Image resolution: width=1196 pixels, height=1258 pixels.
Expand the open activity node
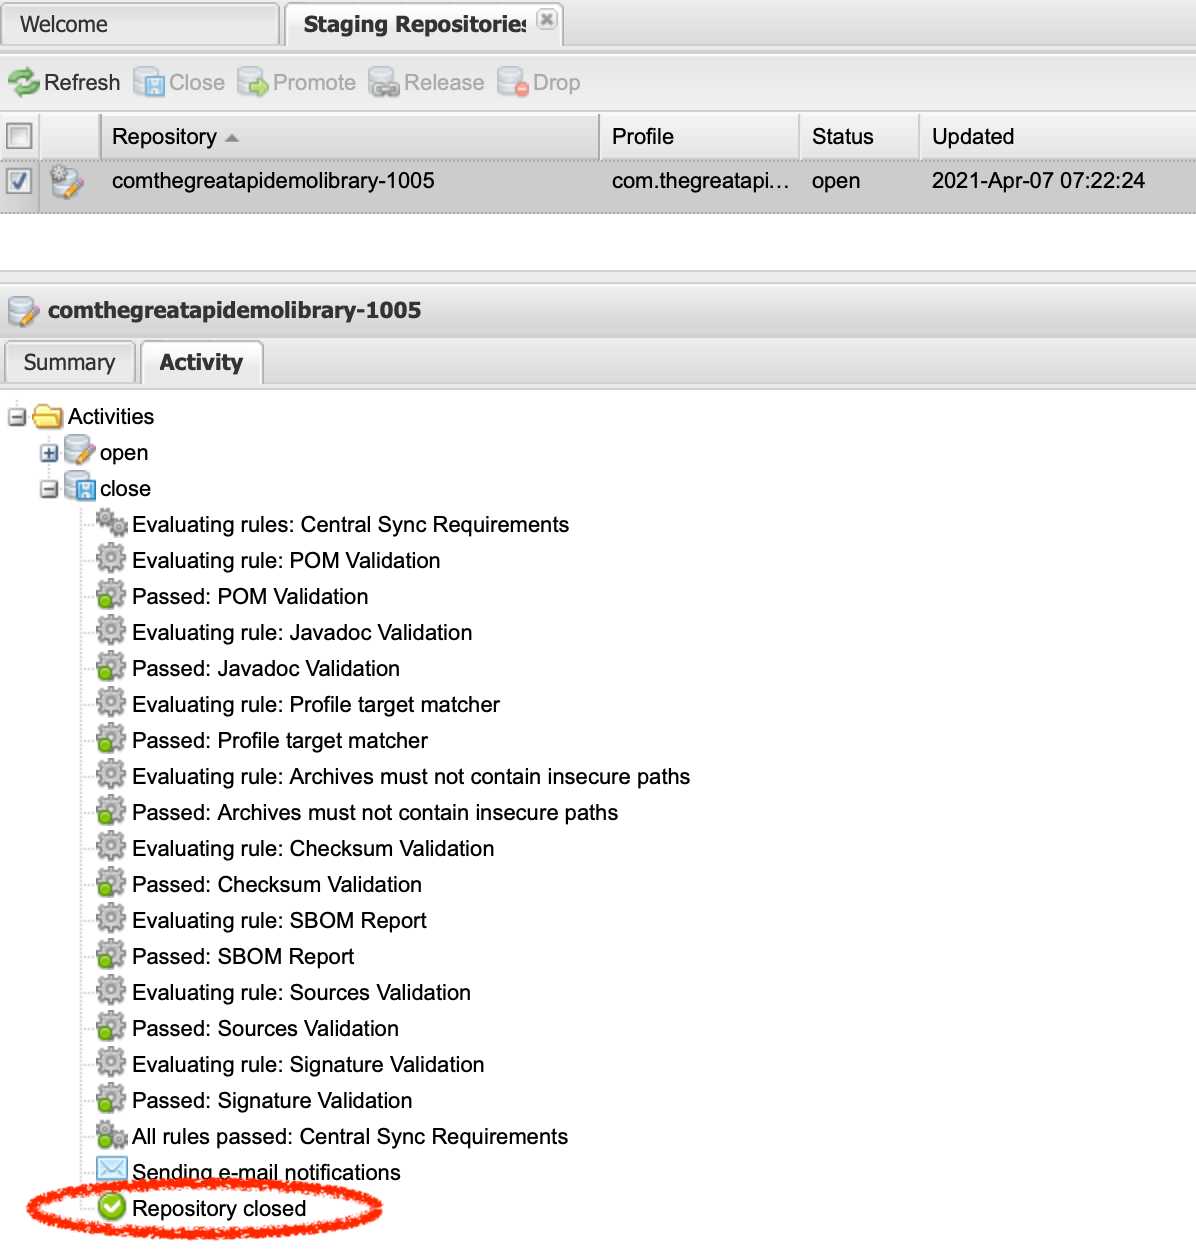click(49, 452)
